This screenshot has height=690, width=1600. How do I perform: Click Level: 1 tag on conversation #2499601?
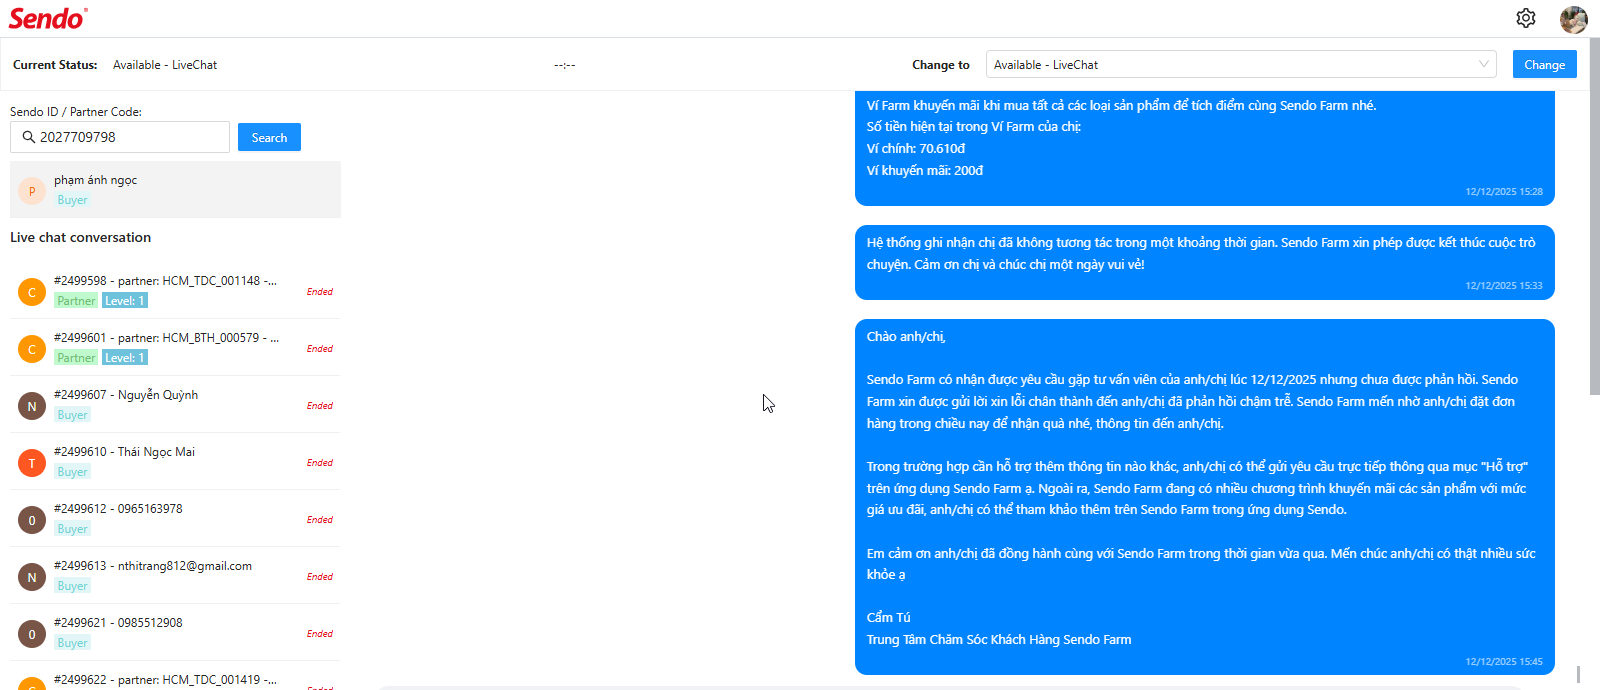125,358
